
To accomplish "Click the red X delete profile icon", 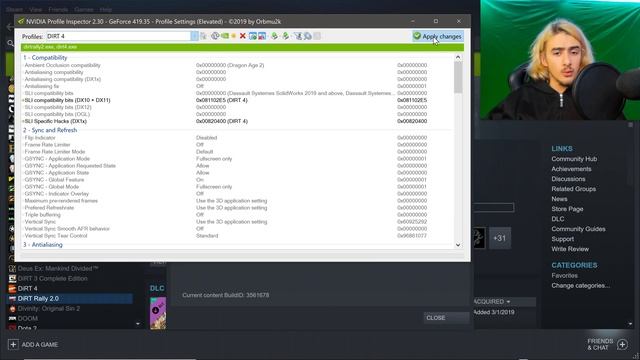I will tap(242, 36).
